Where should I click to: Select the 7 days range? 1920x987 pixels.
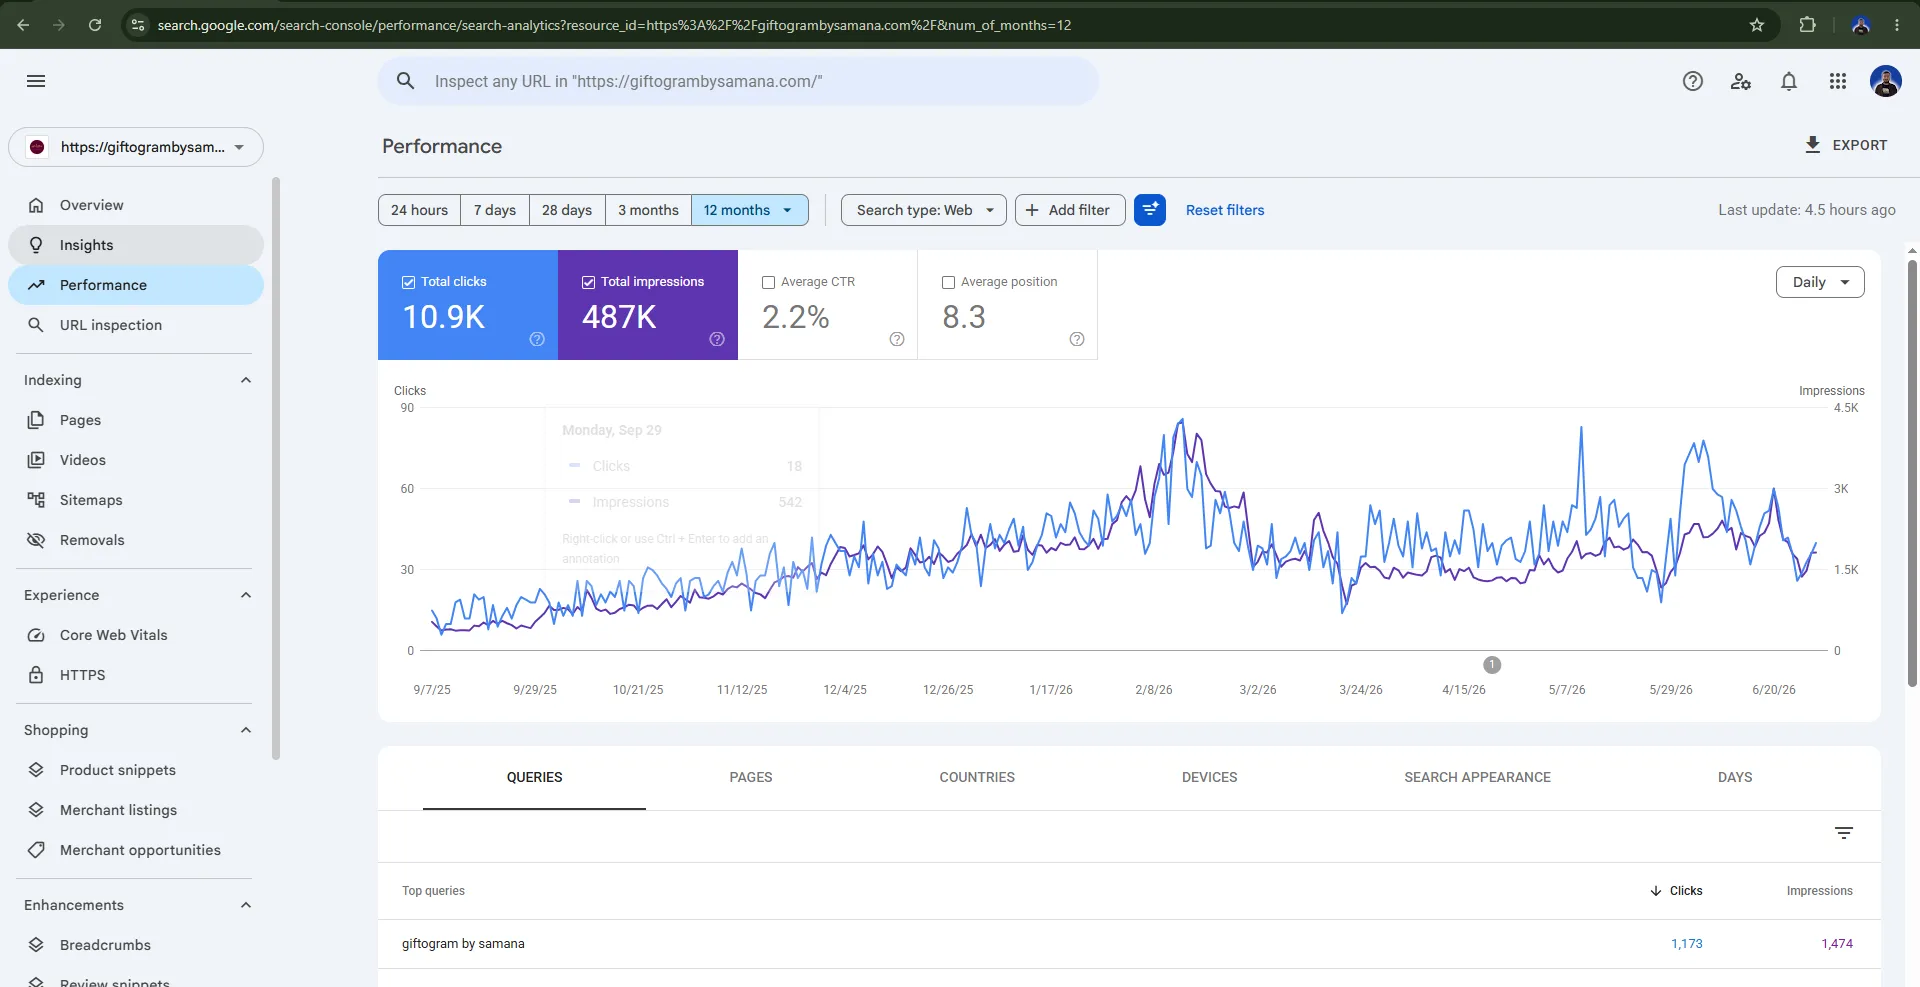point(495,210)
